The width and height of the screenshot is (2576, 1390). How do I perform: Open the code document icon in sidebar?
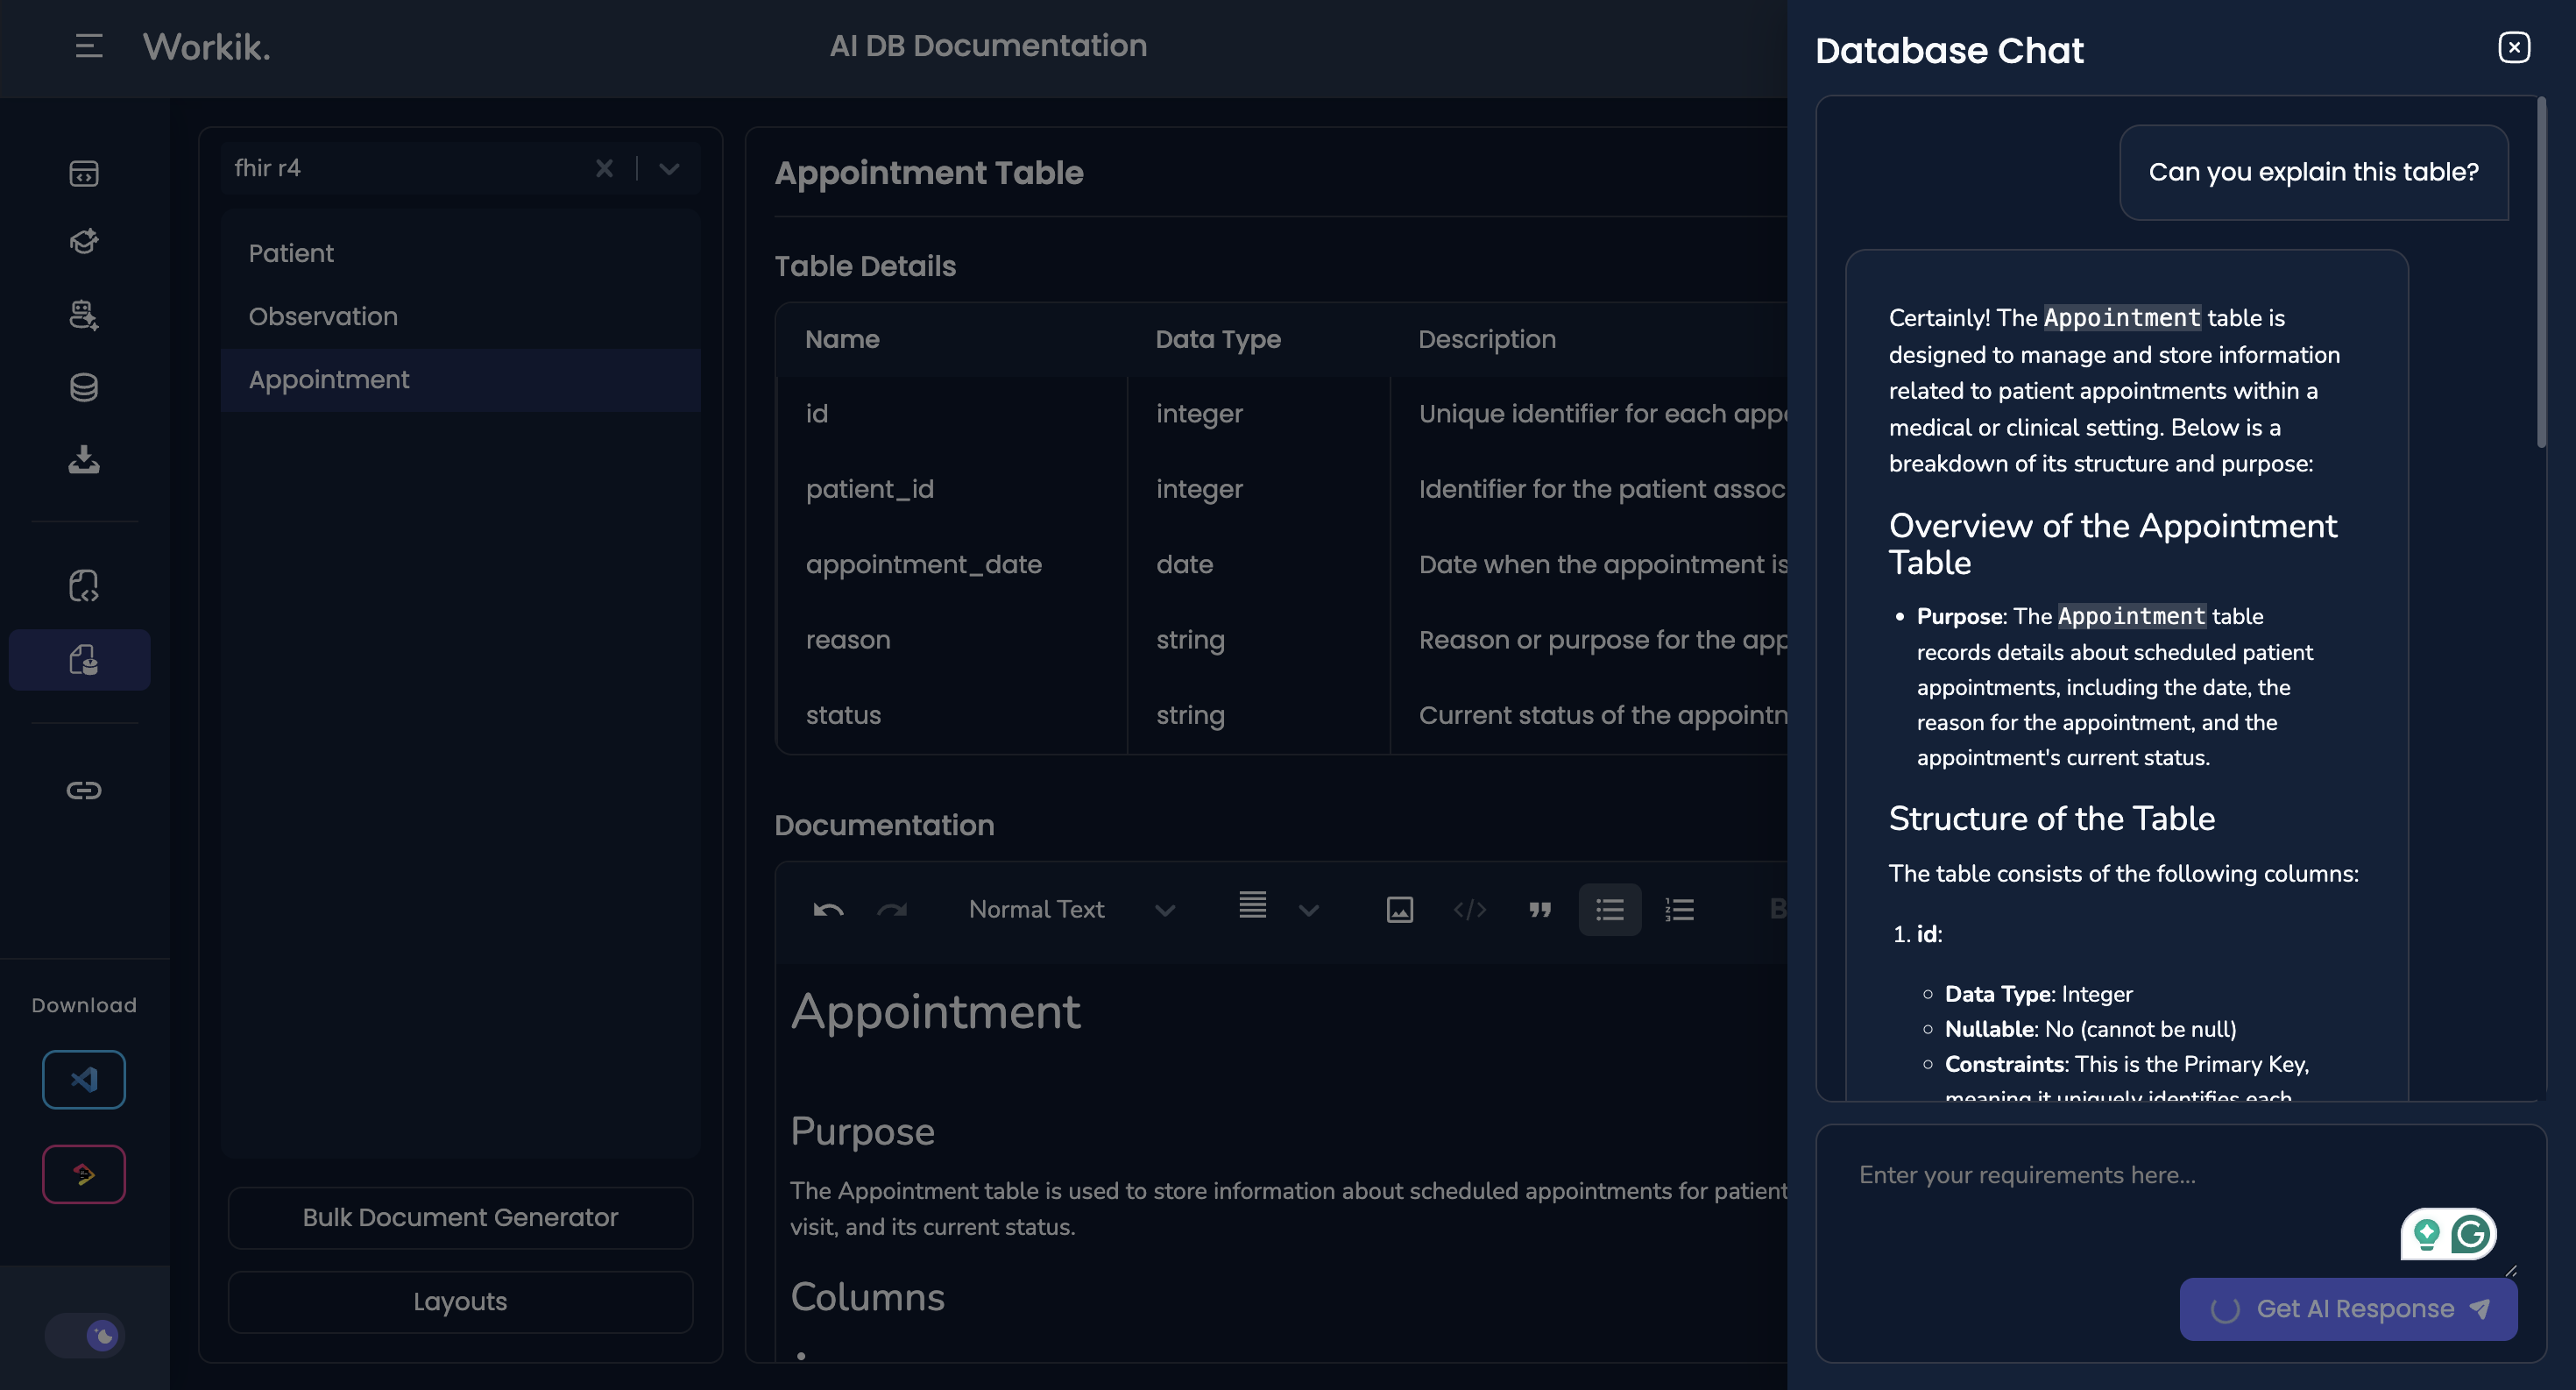click(x=84, y=586)
